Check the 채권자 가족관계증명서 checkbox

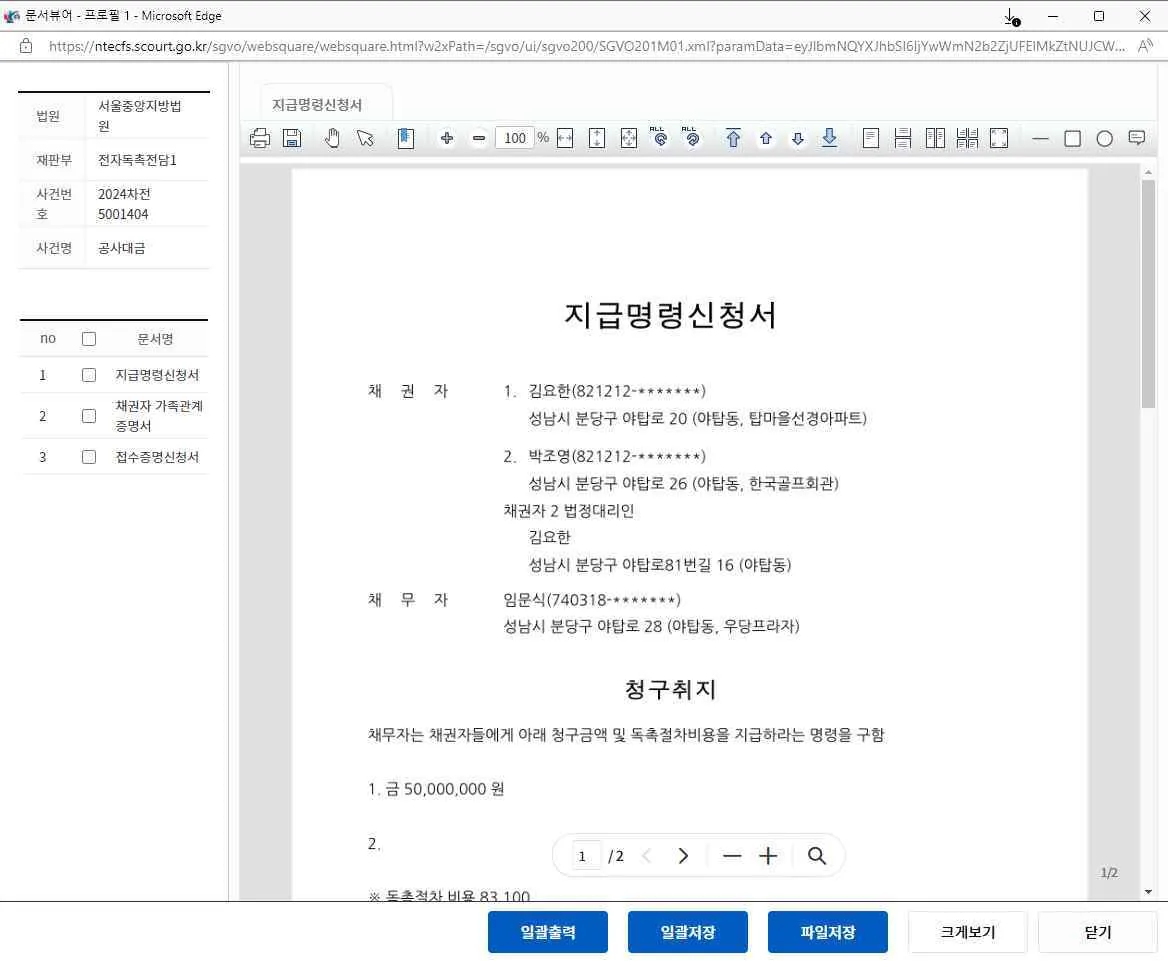89,416
